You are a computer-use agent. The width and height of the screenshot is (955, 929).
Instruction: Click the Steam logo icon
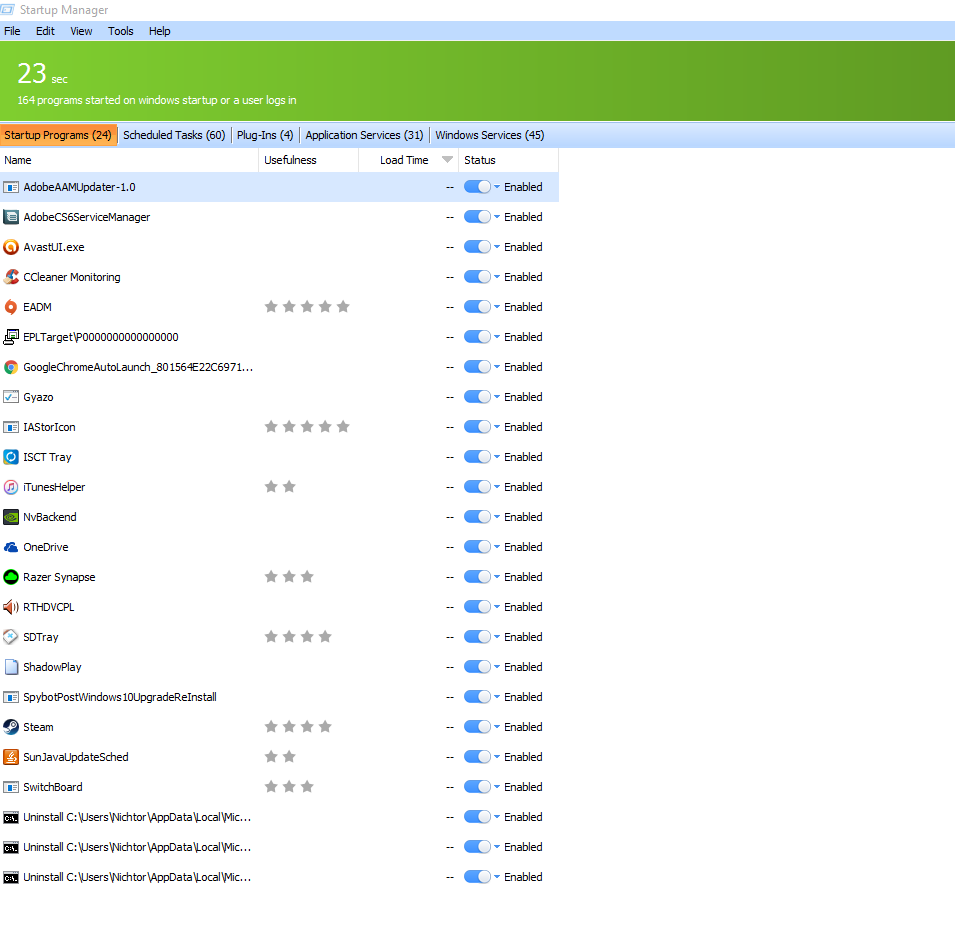pyautogui.click(x=11, y=727)
